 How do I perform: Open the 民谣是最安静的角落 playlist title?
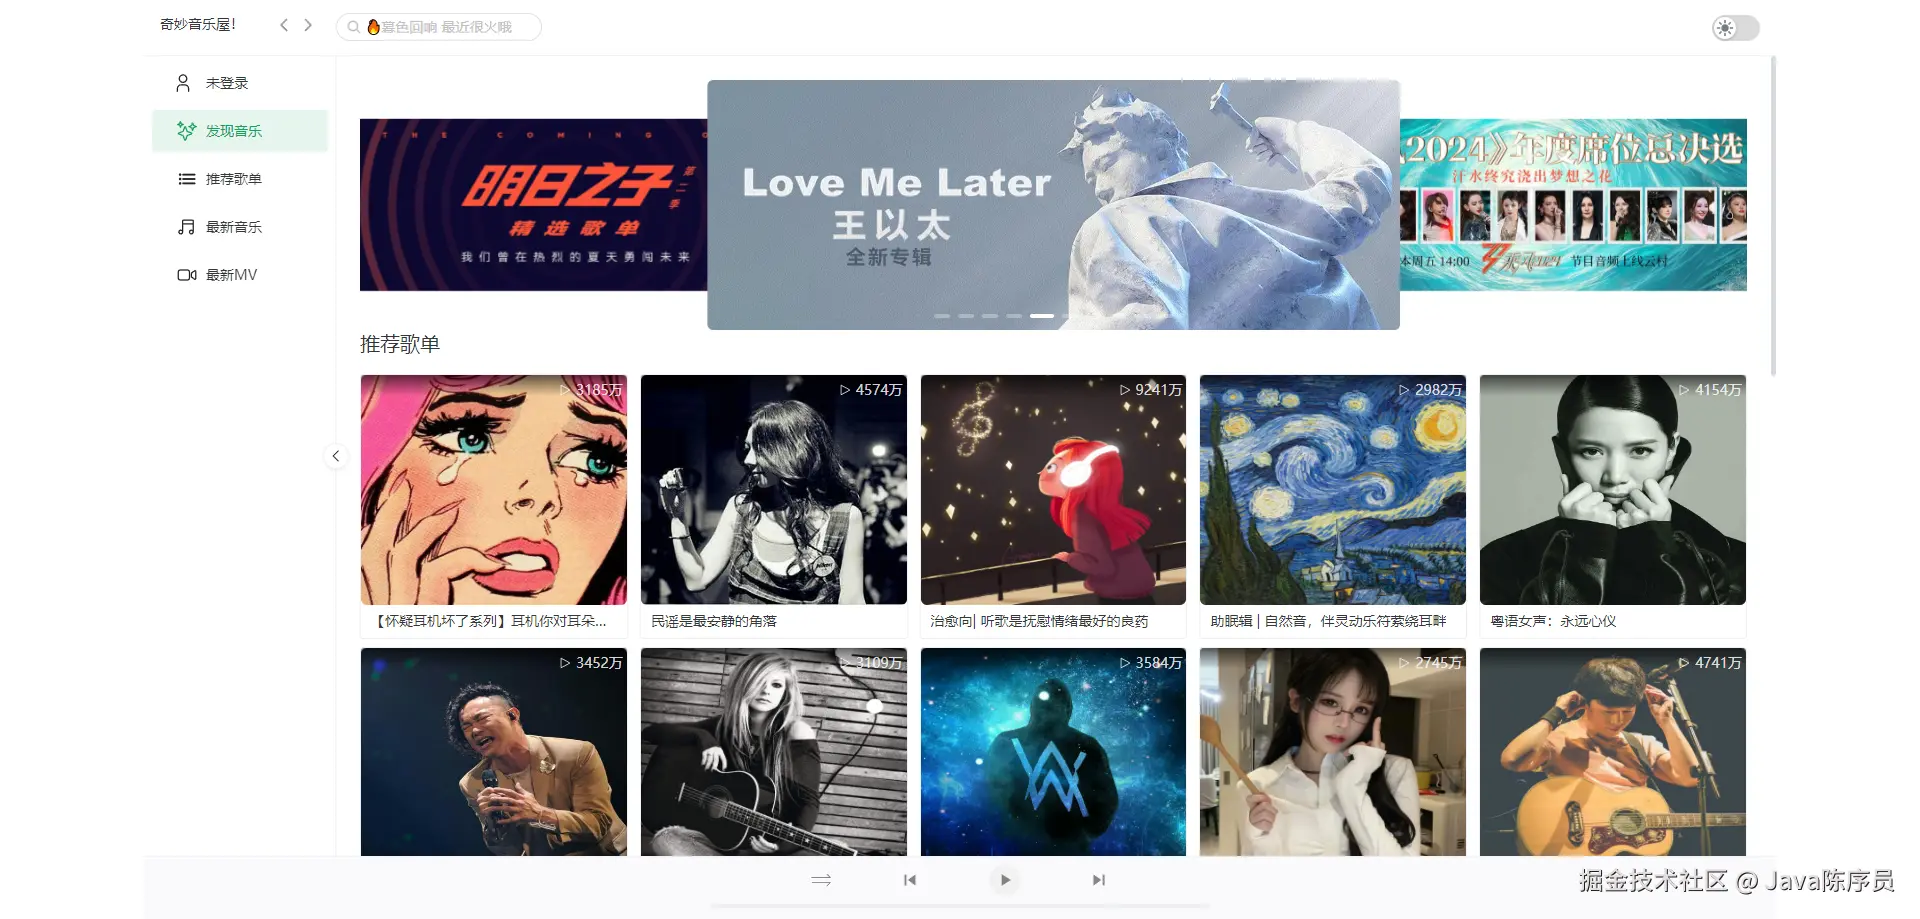[x=714, y=621]
